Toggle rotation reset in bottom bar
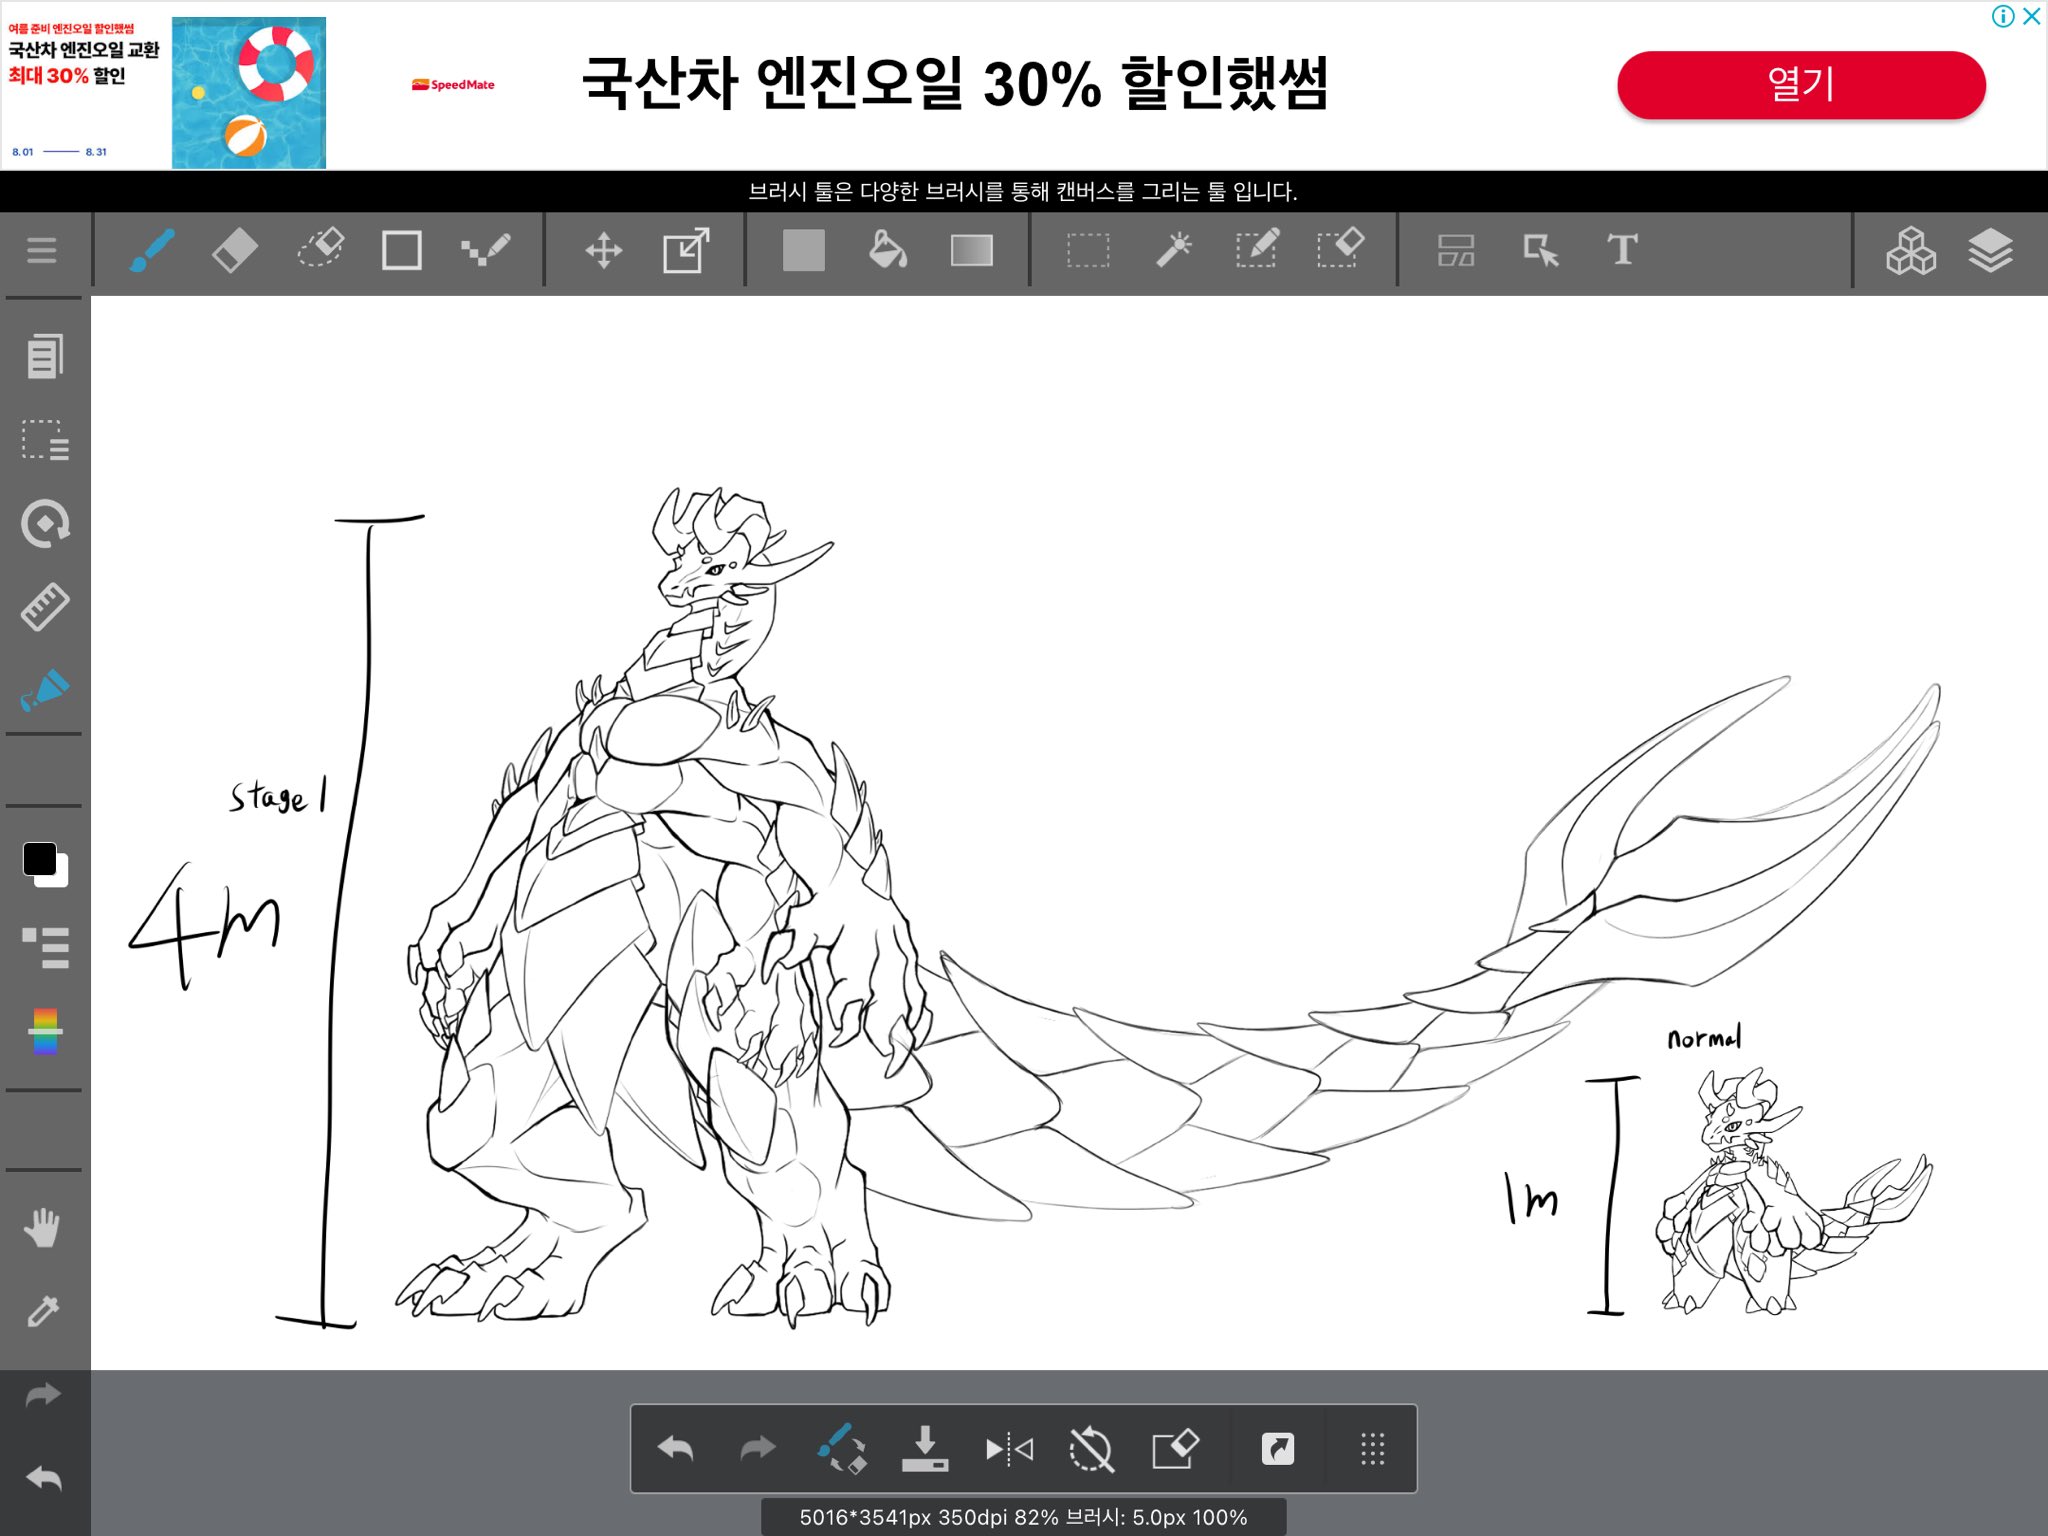The image size is (2048, 1536). click(x=1091, y=1449)
